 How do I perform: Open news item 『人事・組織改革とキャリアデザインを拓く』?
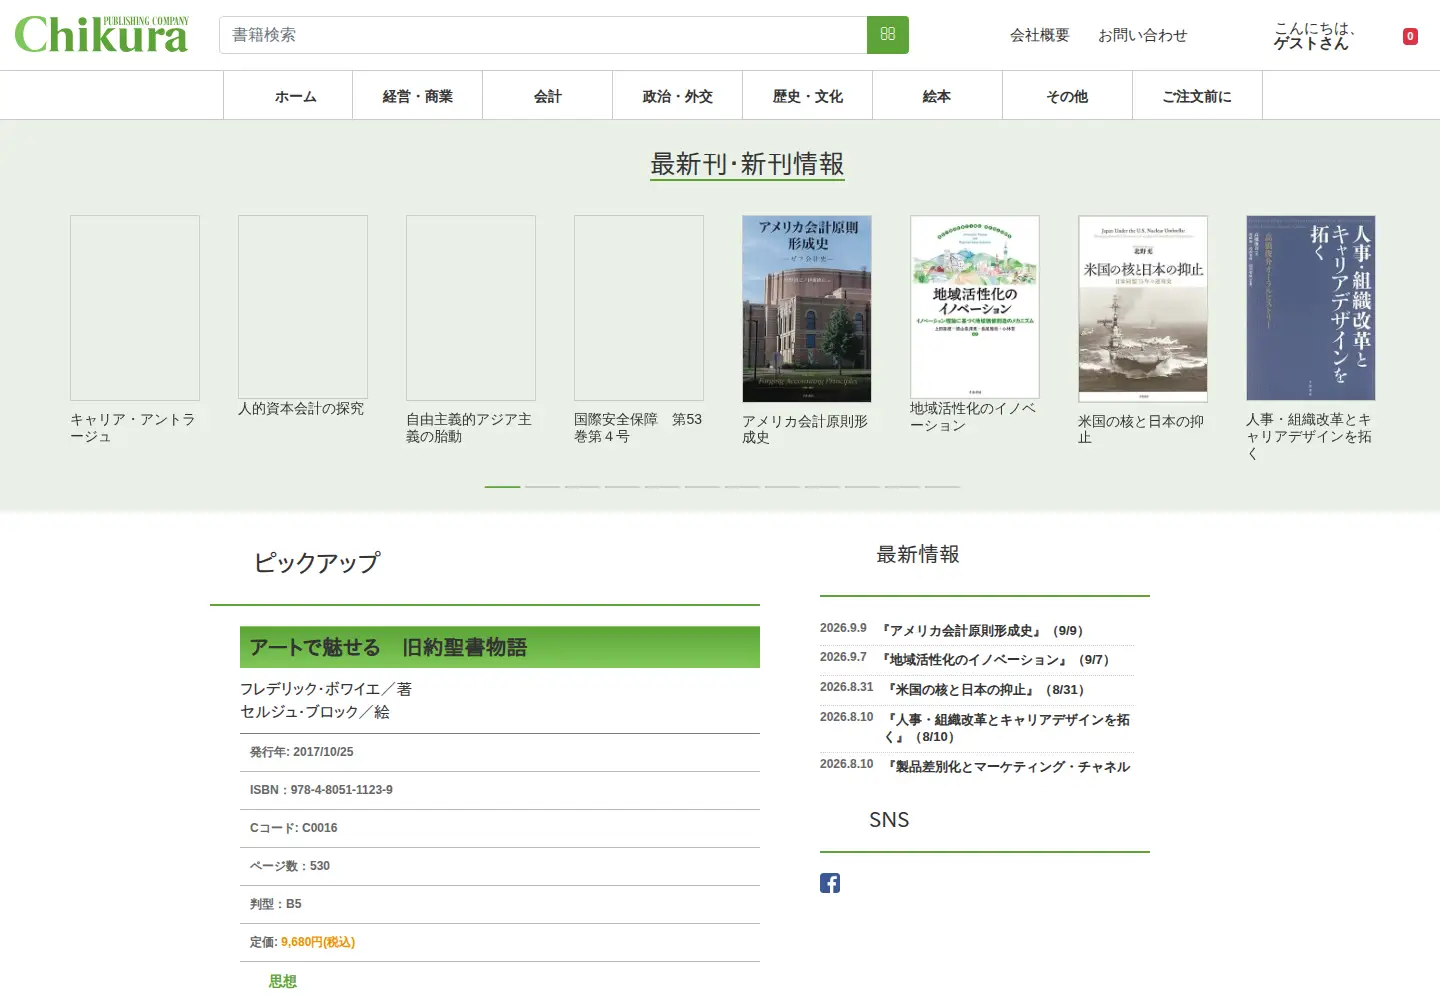pyautogui.click(x=1007, y=728)
